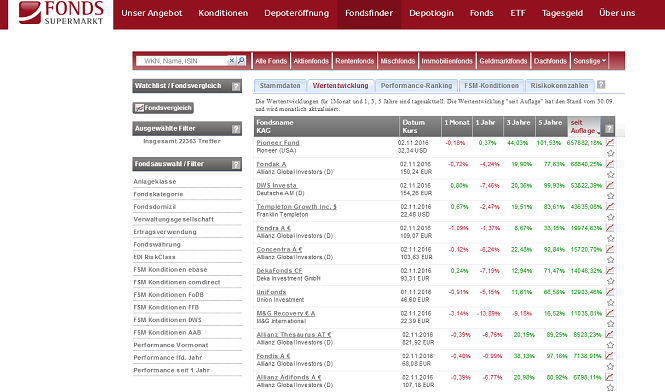Switch to the Risikokennzahlen tab
Screen dimensions: 665x392
coord(559,86)
